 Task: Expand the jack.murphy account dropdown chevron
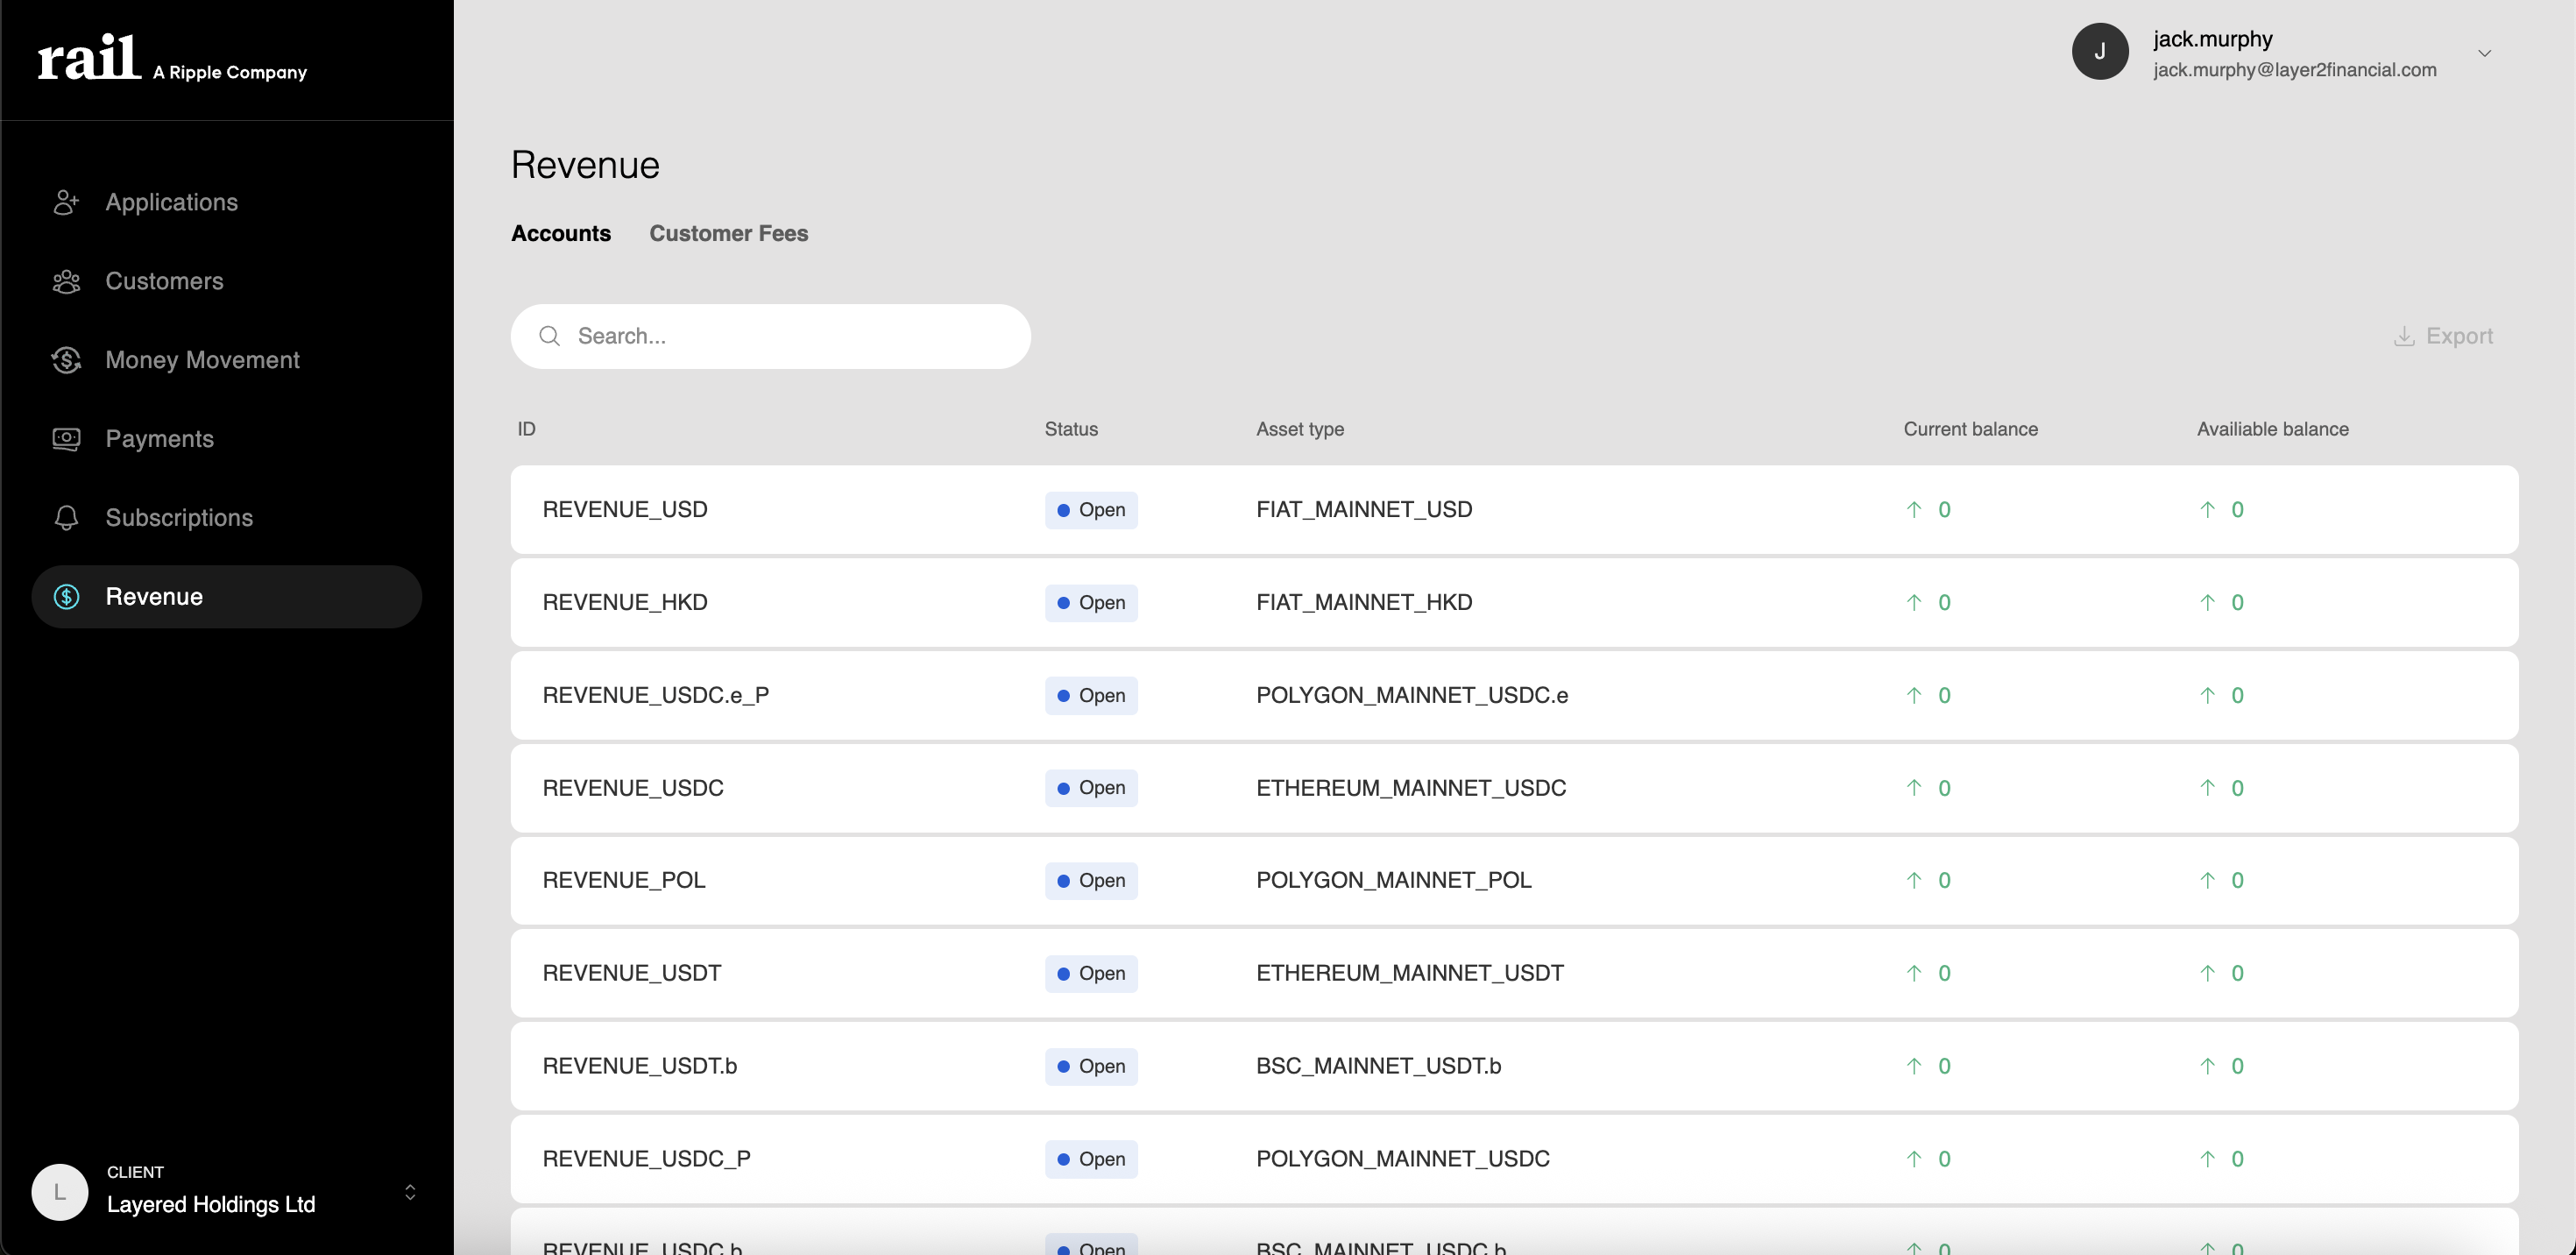click(x=2484, y=53)
